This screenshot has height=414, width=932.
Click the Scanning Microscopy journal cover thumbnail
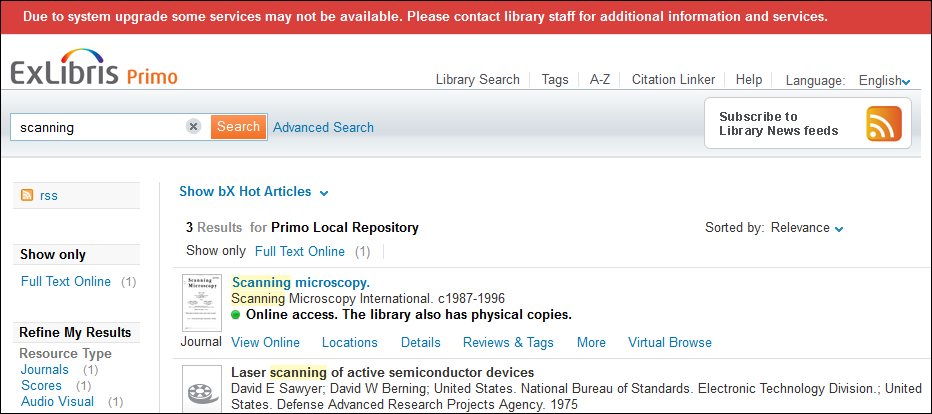(202, 303)
